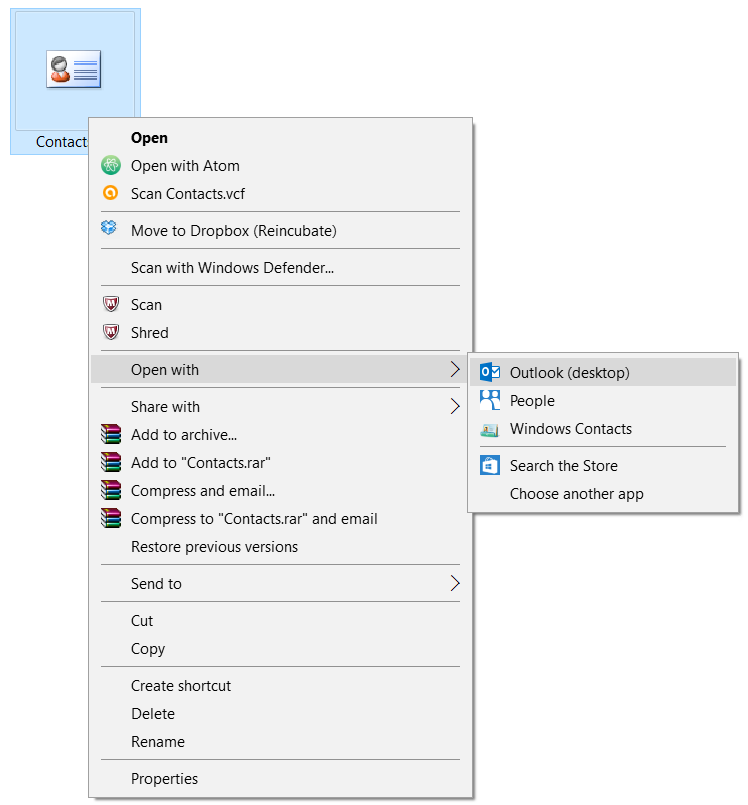Image resolution: width=748 pixels, height=805 pixels.
Task: Click the WinRAR icon beside Add to archive
Action: [x=111, y=434]
